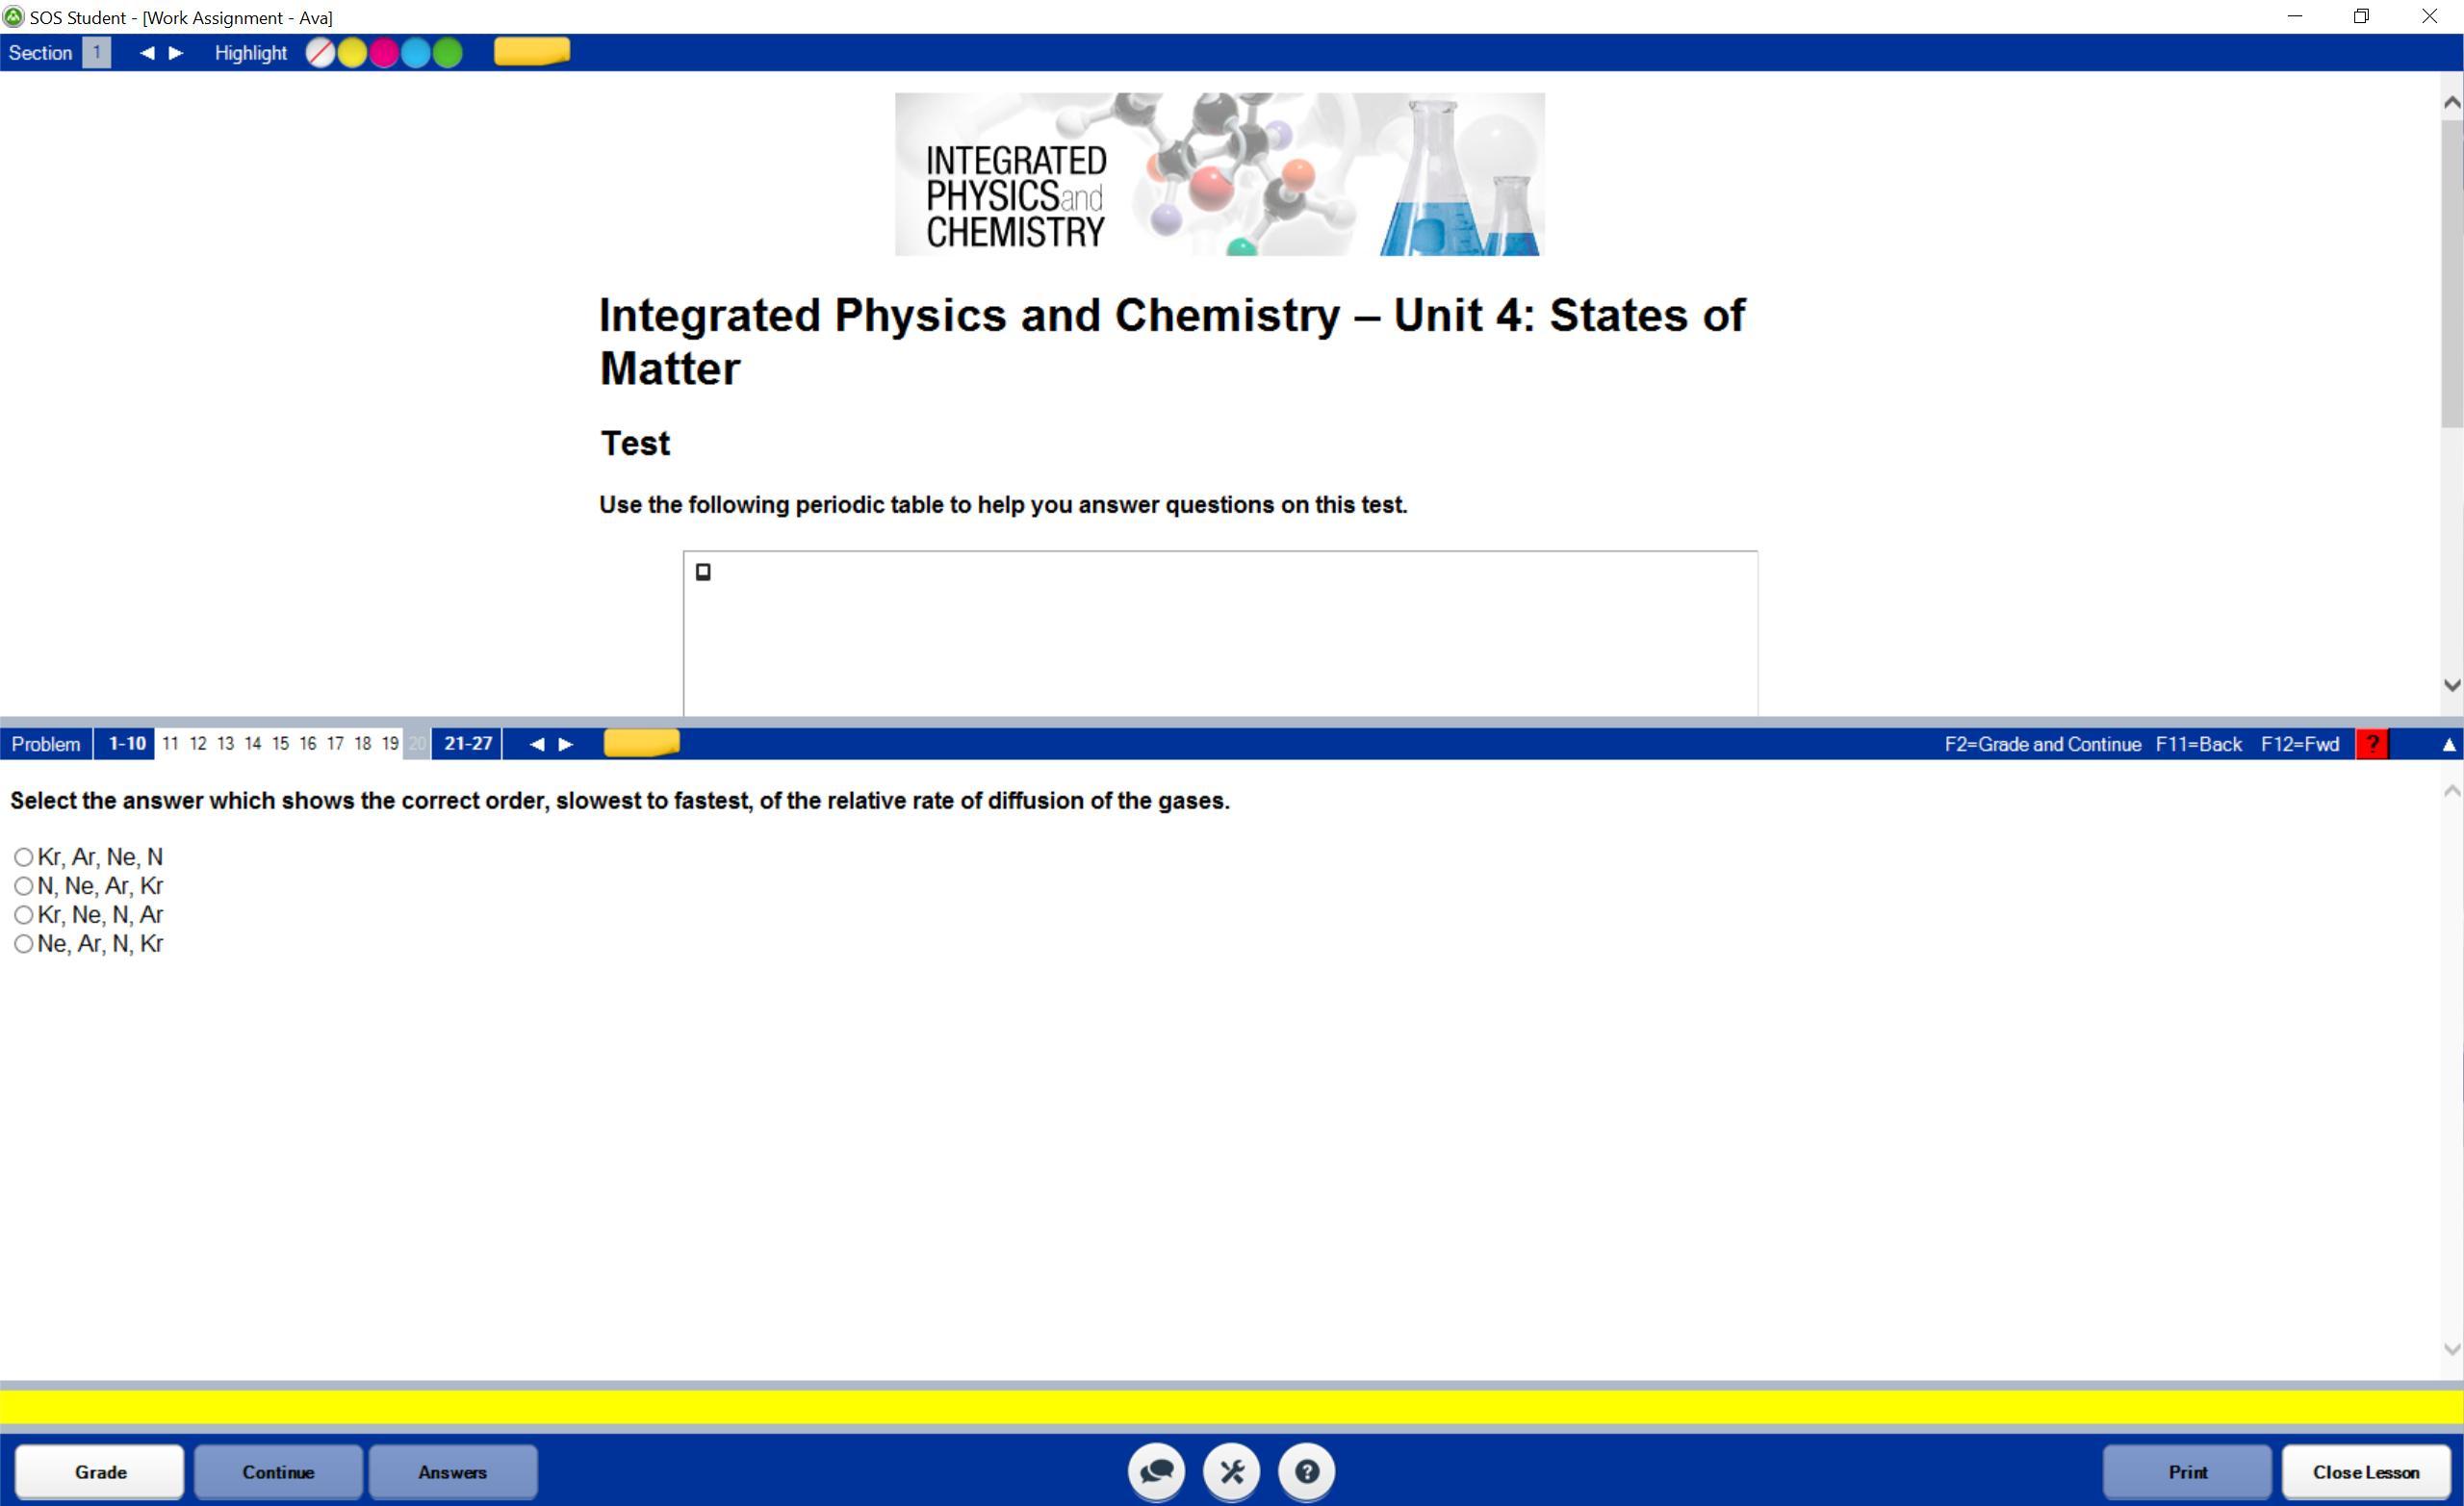The height and width of the screenshot is (1506, 2464).
Task: Click the Print button
Action: click(x=2187, y=1471)
